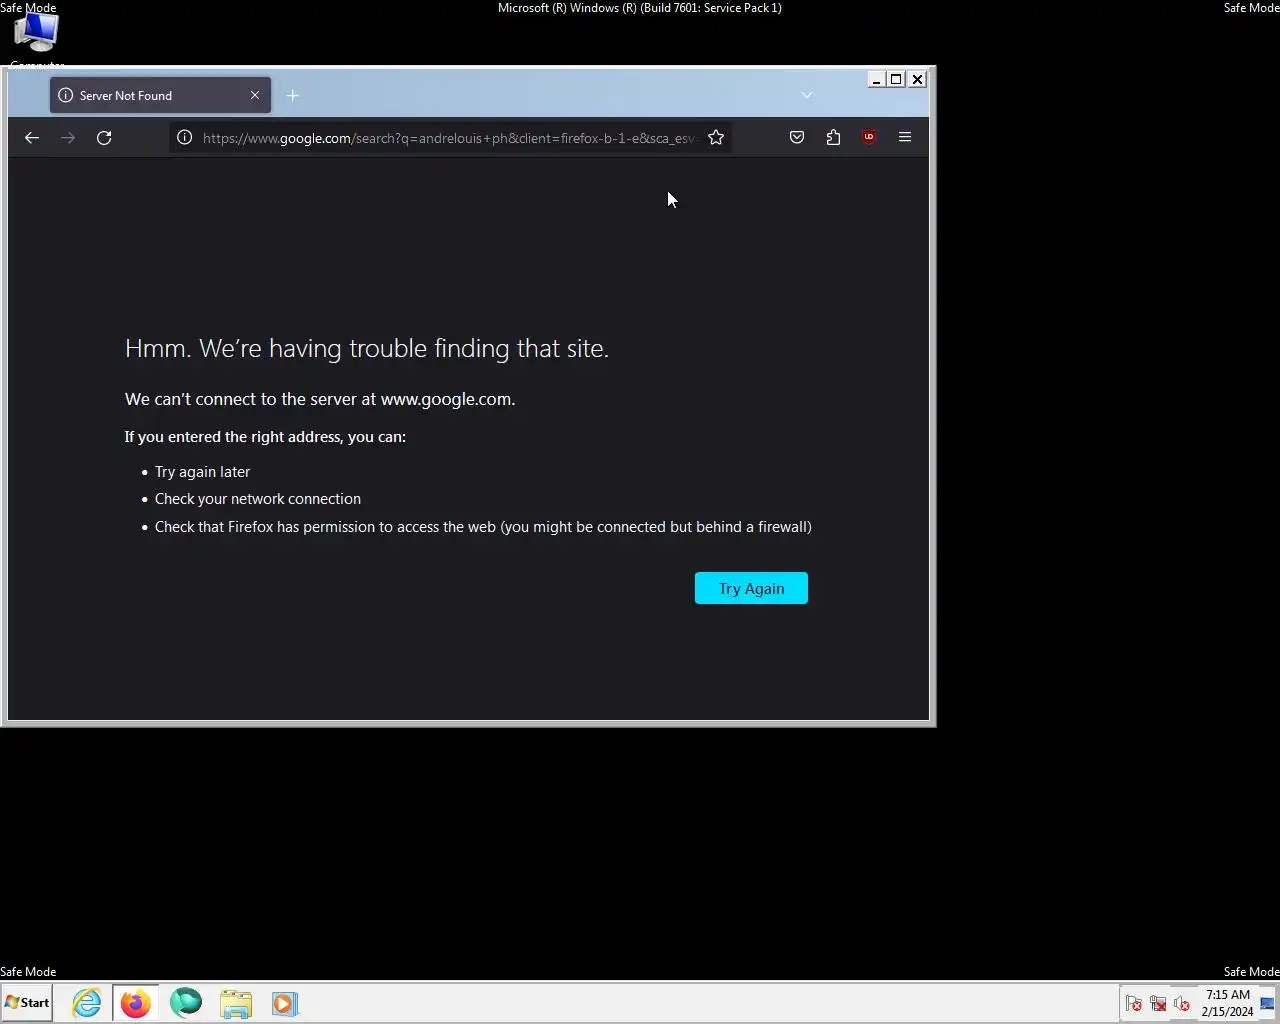Open the uBlock Origin extension icon
This screenshot has width=1280, height=1024.
(x=869, y=138)
